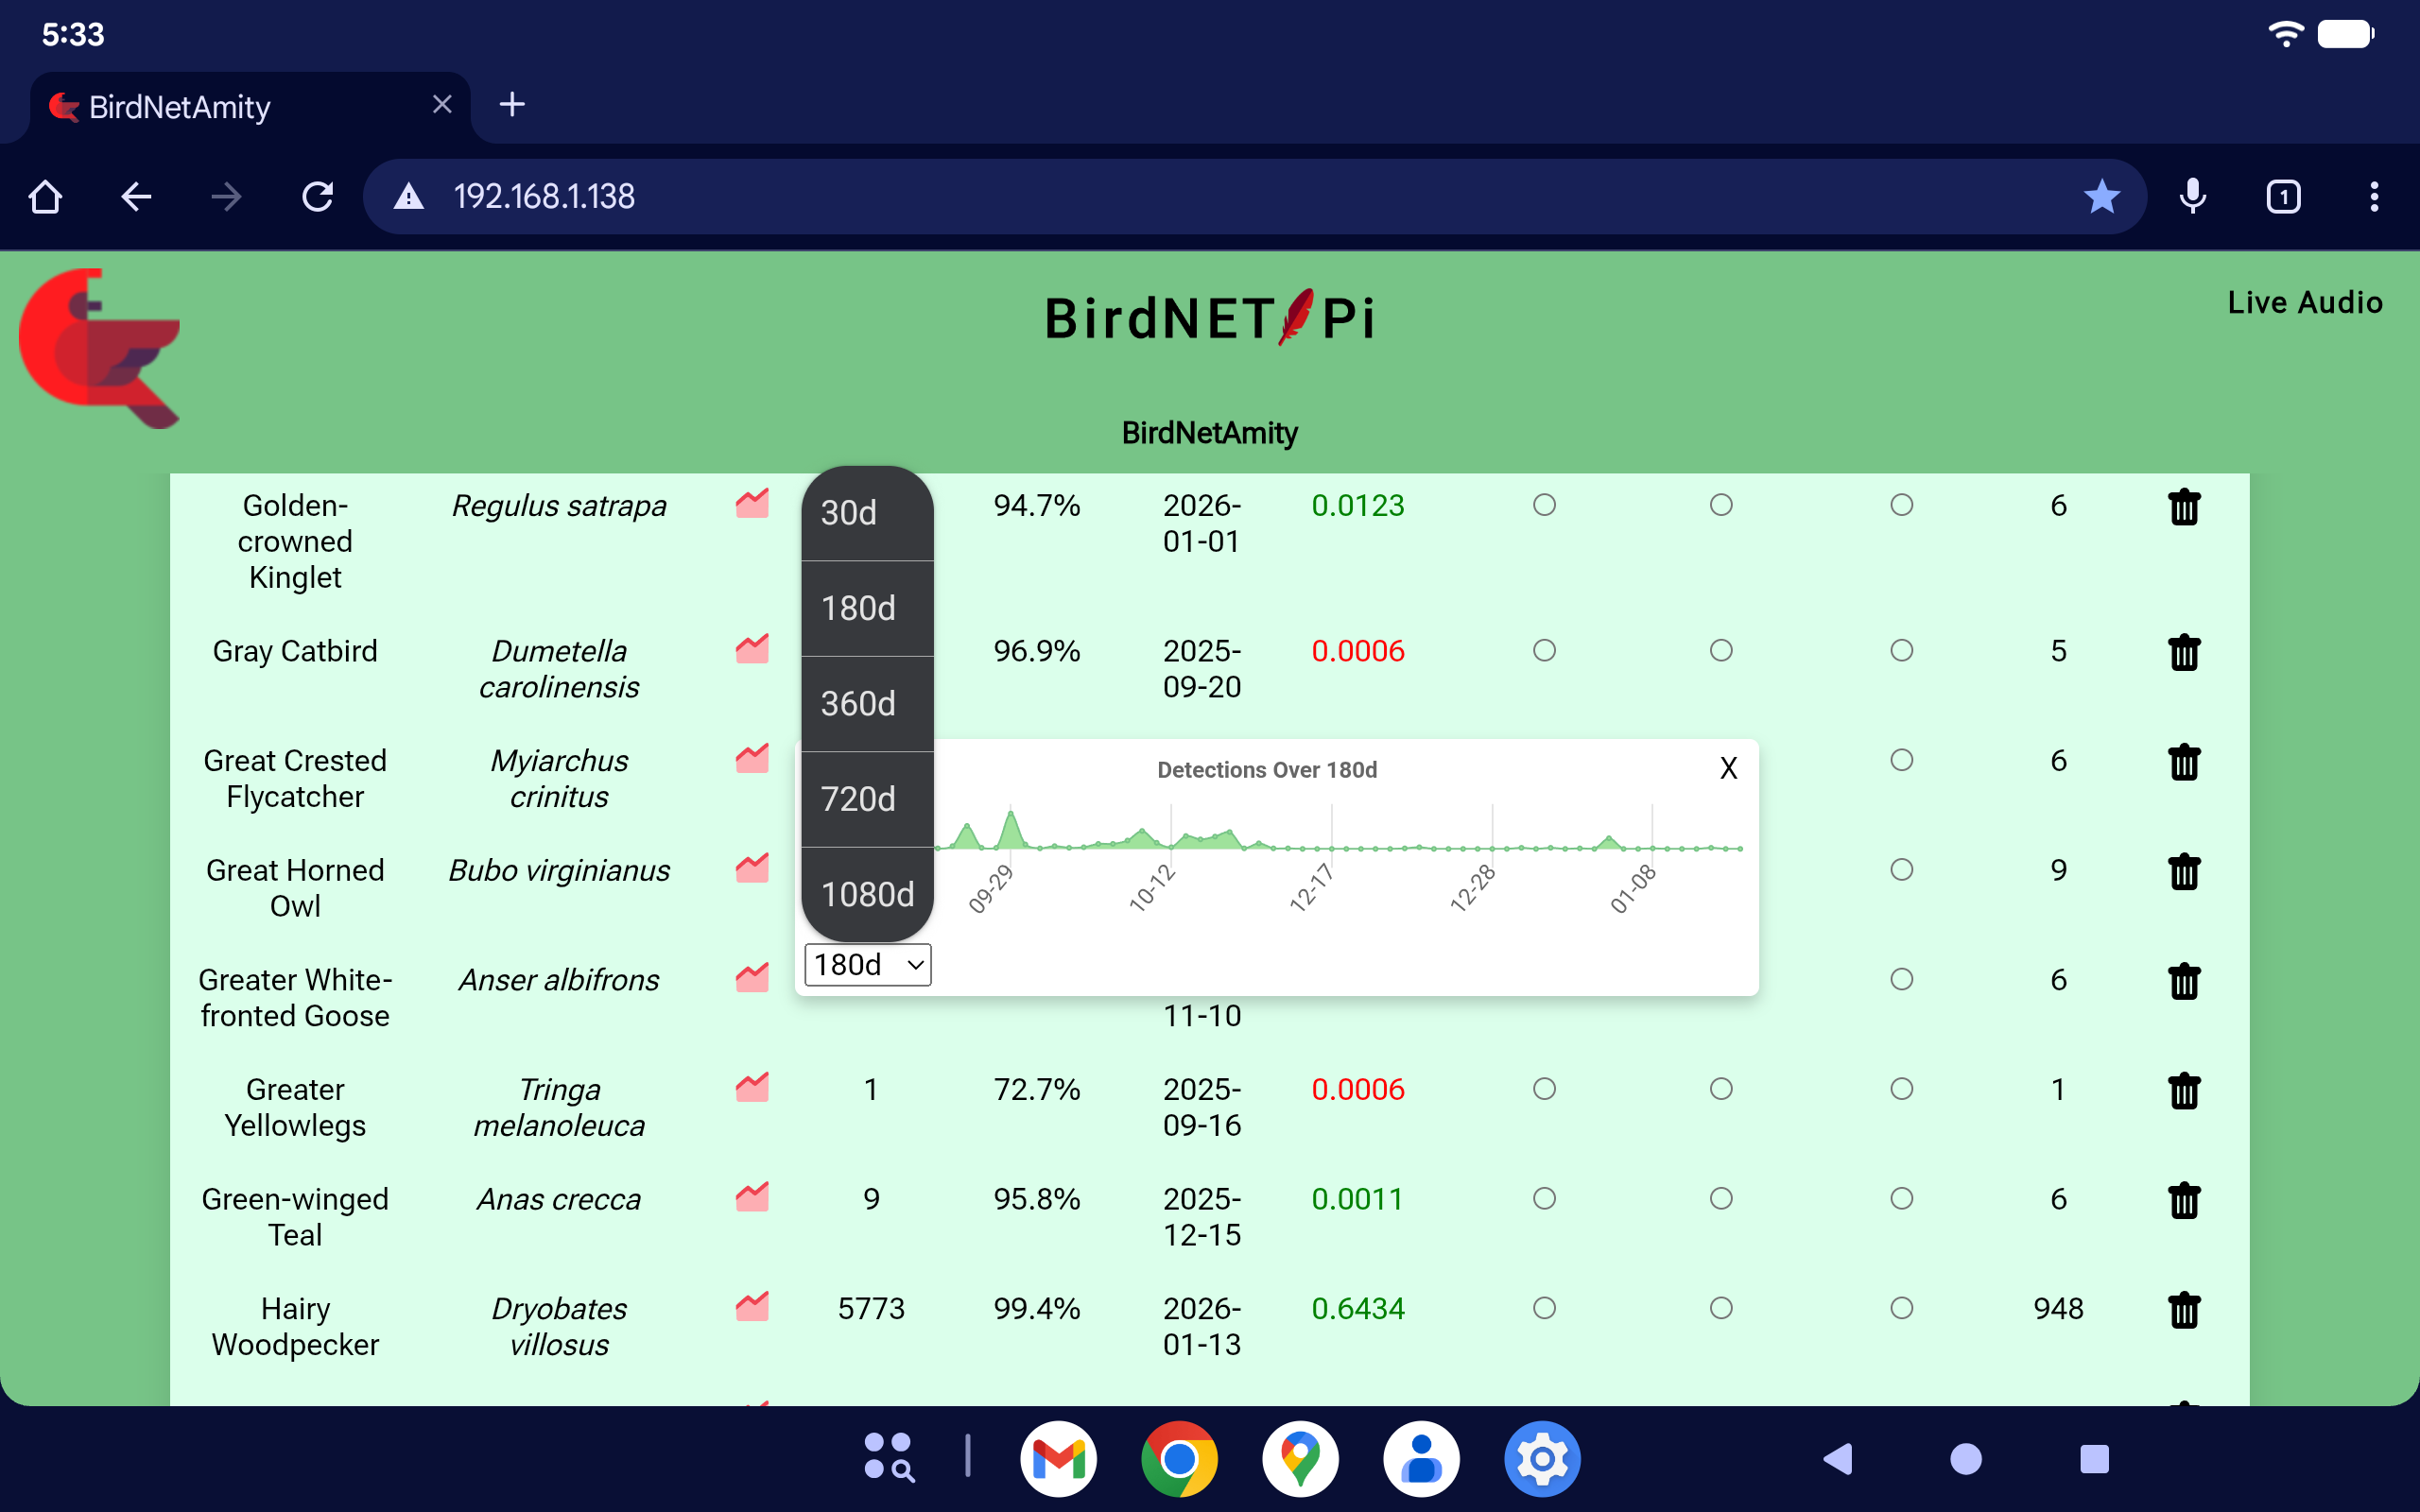Image resolution: width=2420 pixels, height=1512 pixels.
Task: Click the 180d time range combo box
Action: pos(867,965)
